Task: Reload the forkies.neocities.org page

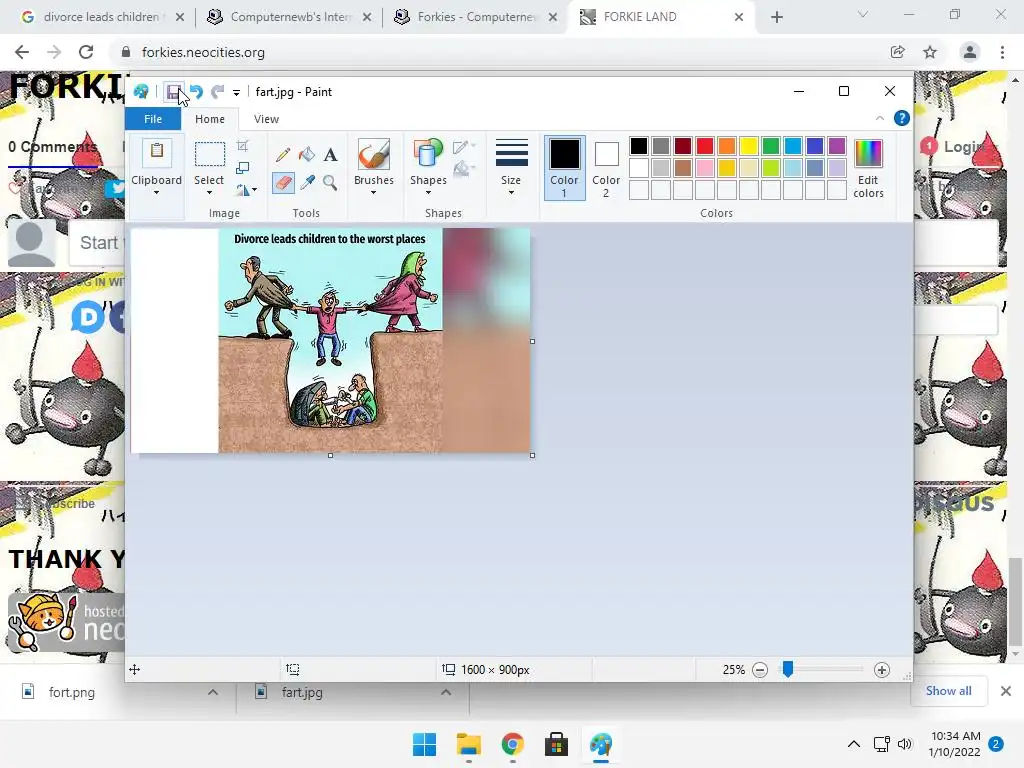Action: click(86, 52)
